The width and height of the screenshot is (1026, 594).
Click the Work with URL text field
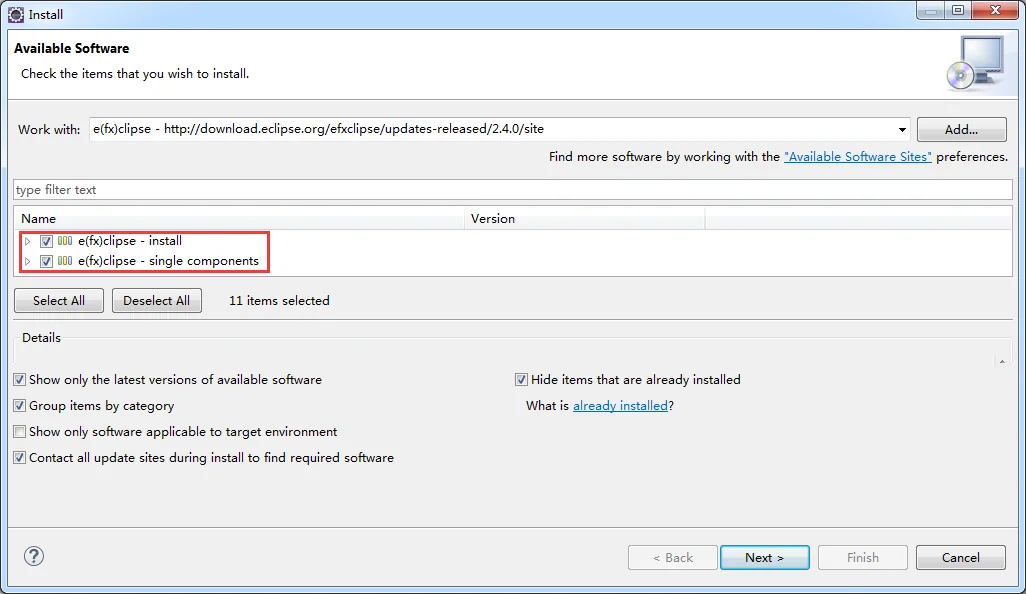coord(492,130)
